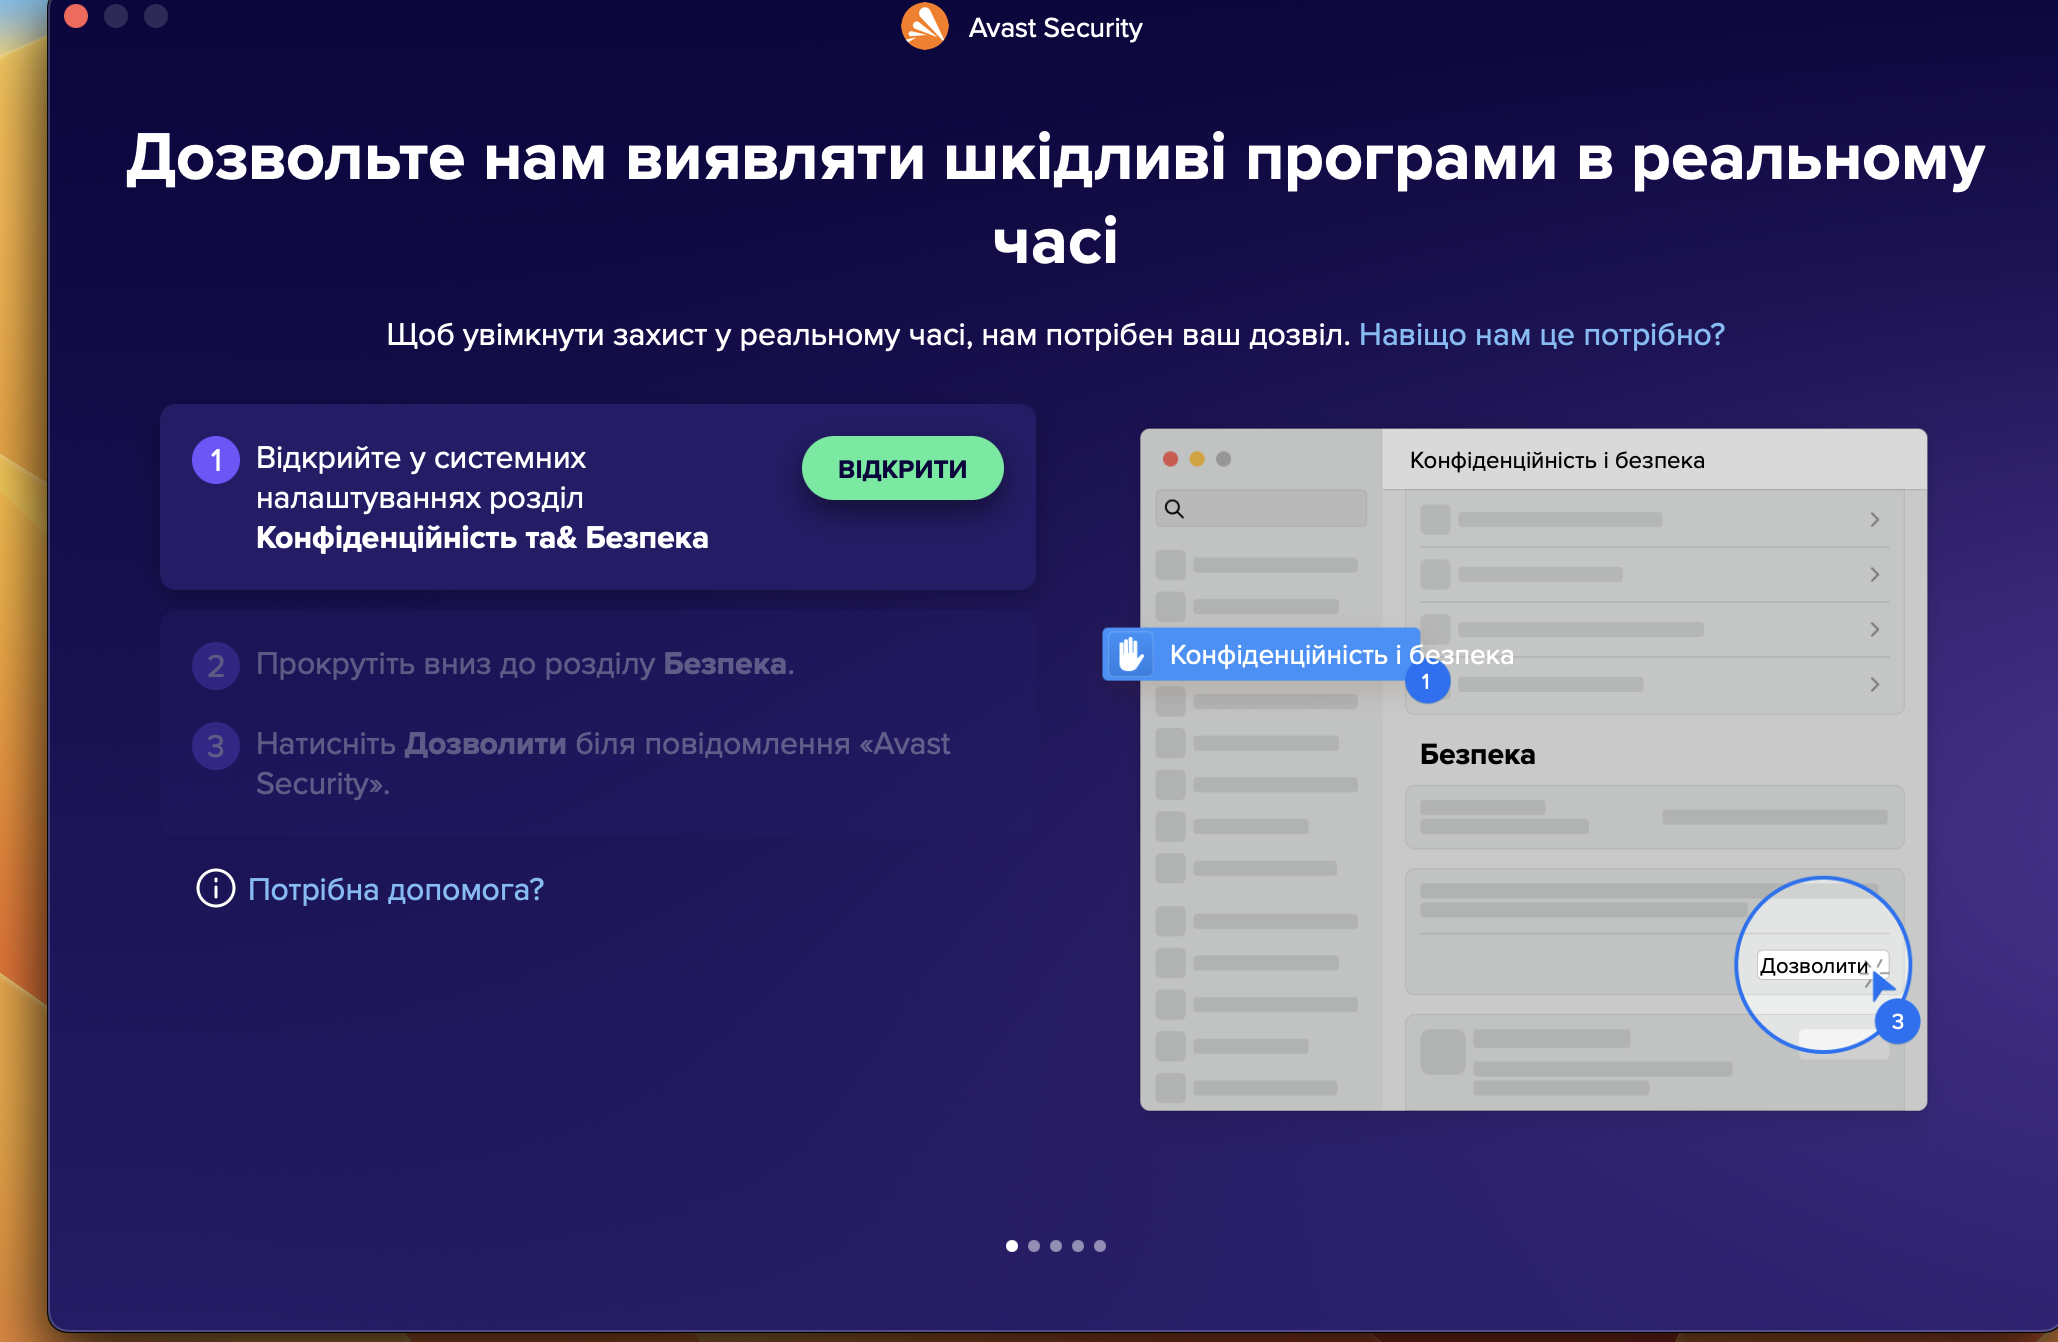Select the last pagination dot
The image size is (2058, 1342).
pyautogui.click(x=1100, y=1246)
